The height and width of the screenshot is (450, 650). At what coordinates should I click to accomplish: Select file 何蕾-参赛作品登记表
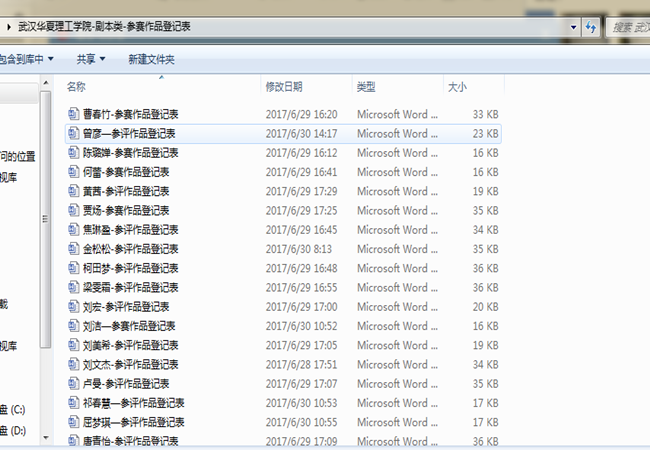click(126, 172)
